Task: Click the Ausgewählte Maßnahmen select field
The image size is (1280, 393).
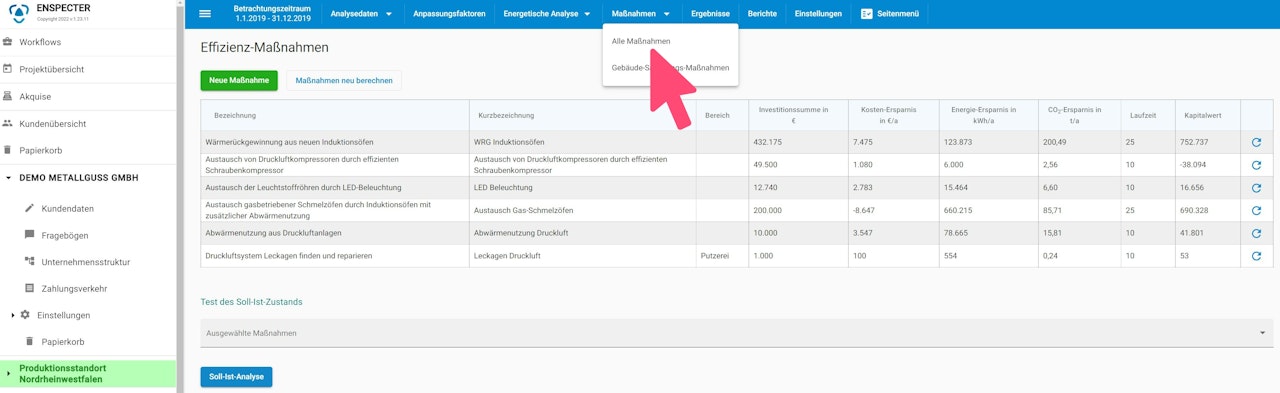Action: [x=736, y=333]
